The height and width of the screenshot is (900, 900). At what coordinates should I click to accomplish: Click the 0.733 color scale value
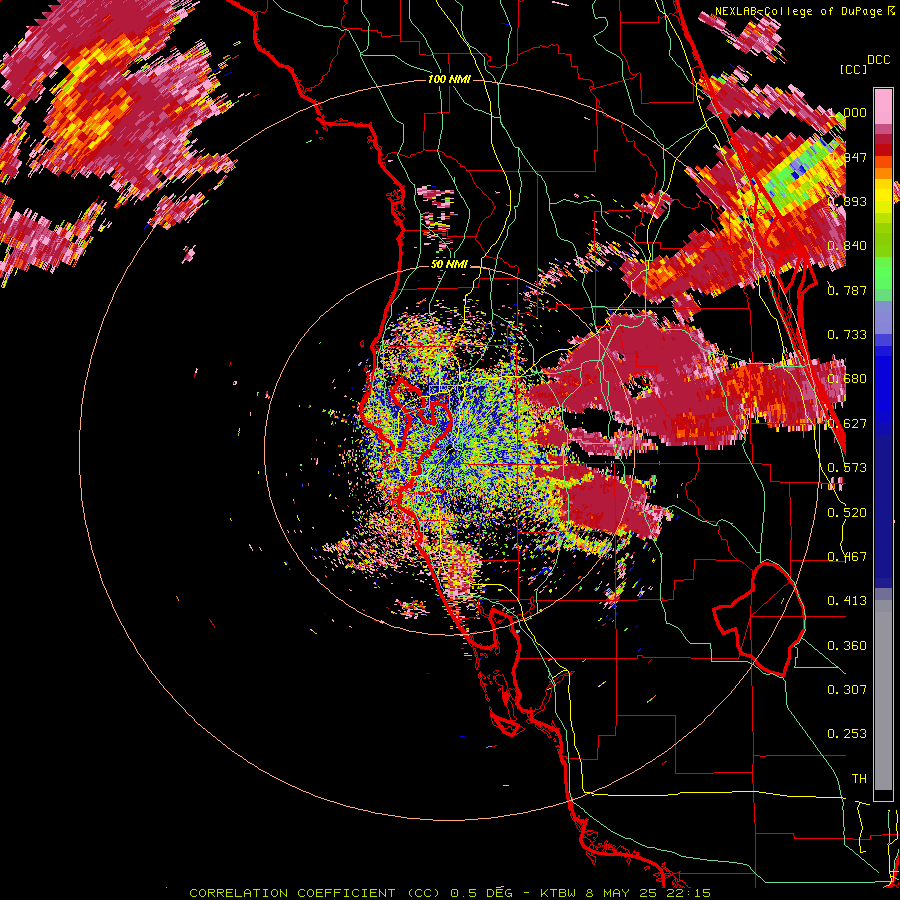[x=847, y=335]
